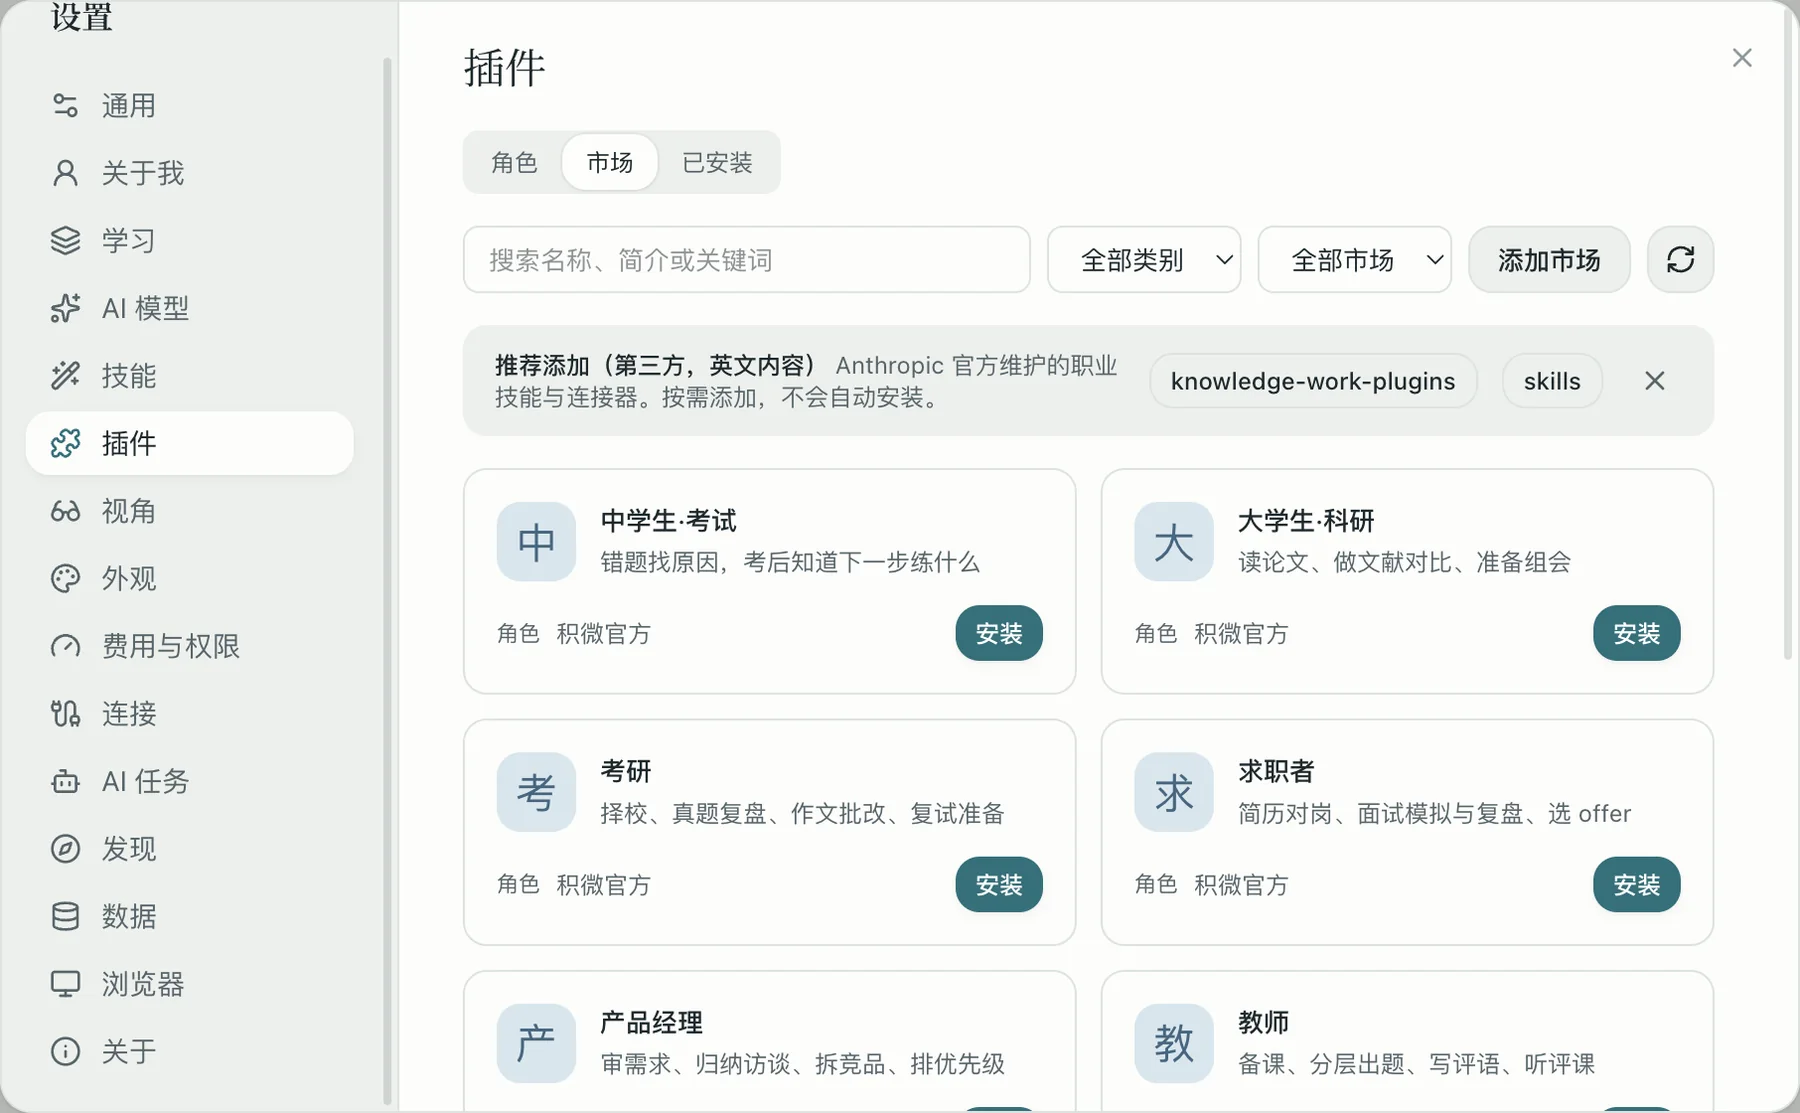The image size is (1800, 1113).
Task: Open 费用与权限 settings section
Action: pos(190,646)
